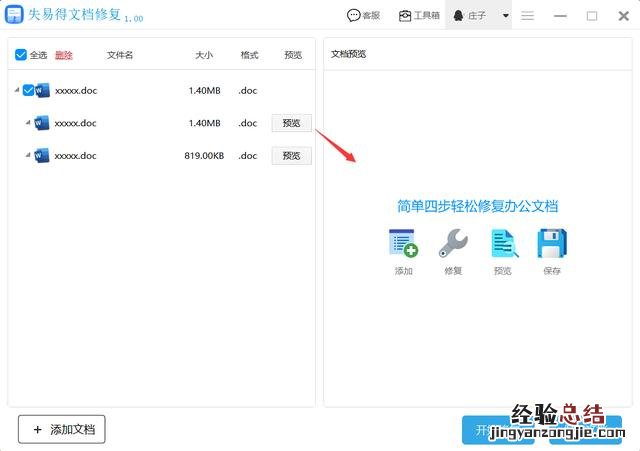Screen dimensions: 640x451
Task: Collapse the top-level xxxxx.doc tree row
Action: [x=15, y=91]
